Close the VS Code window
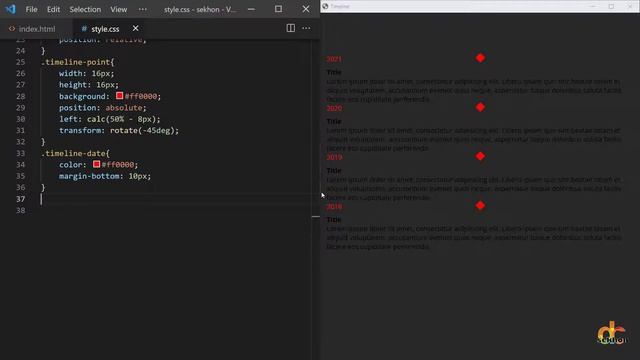The height and width of the screenshot is (360, 640). tap(306, 9)
